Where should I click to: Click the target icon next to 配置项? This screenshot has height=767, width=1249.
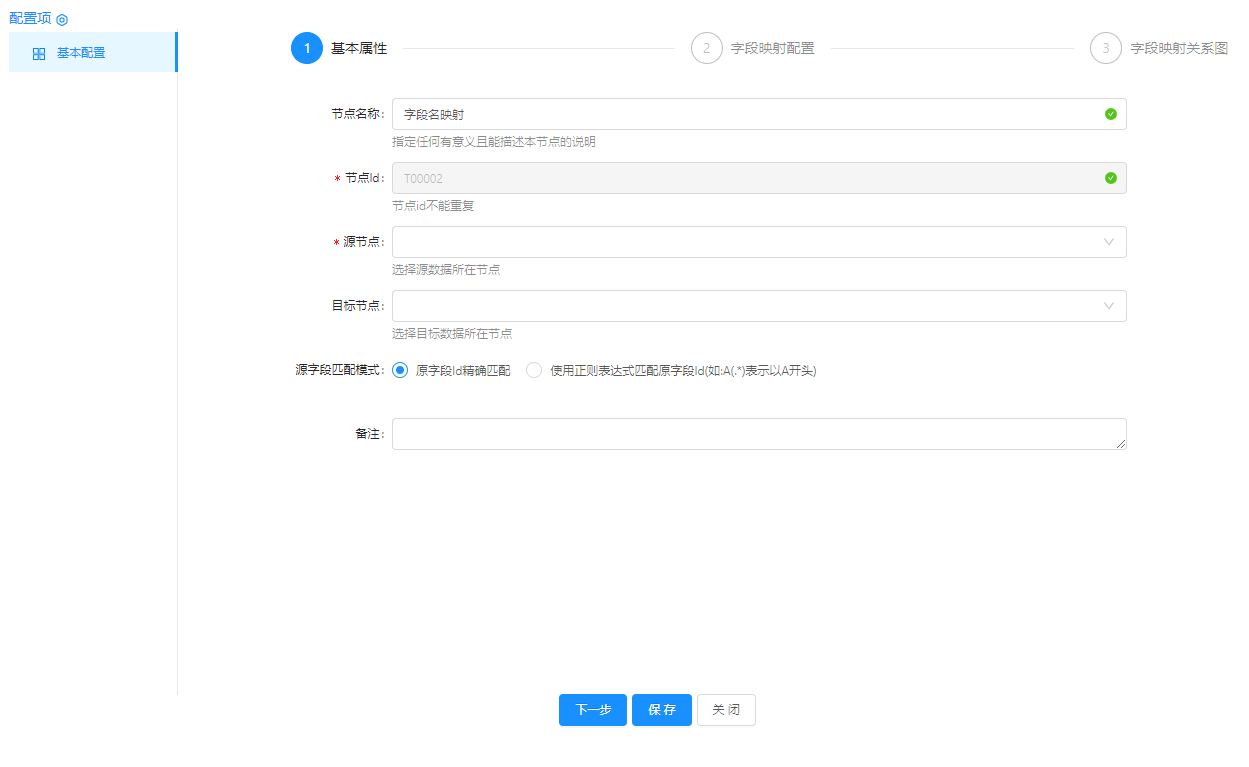click(x=62, y=19)
